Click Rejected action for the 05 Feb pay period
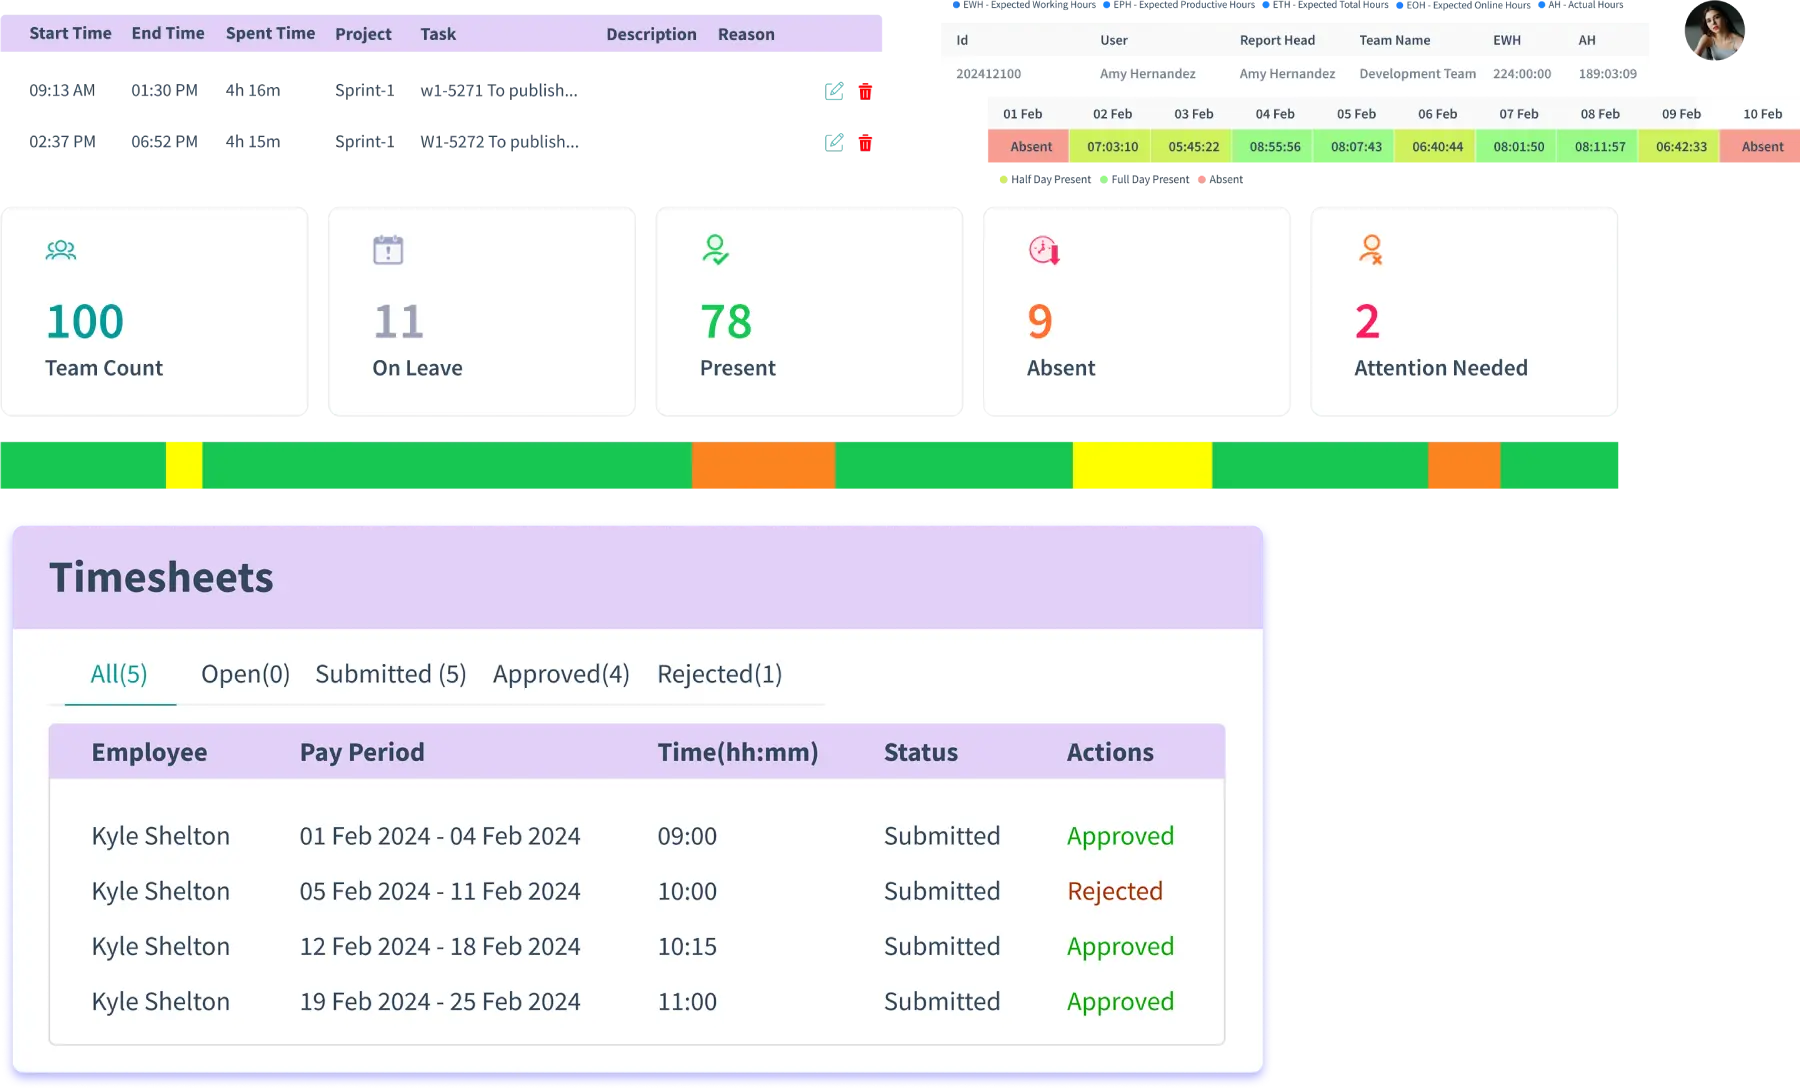This screenshot has height=1088, width=1800. click(1114, 891)
